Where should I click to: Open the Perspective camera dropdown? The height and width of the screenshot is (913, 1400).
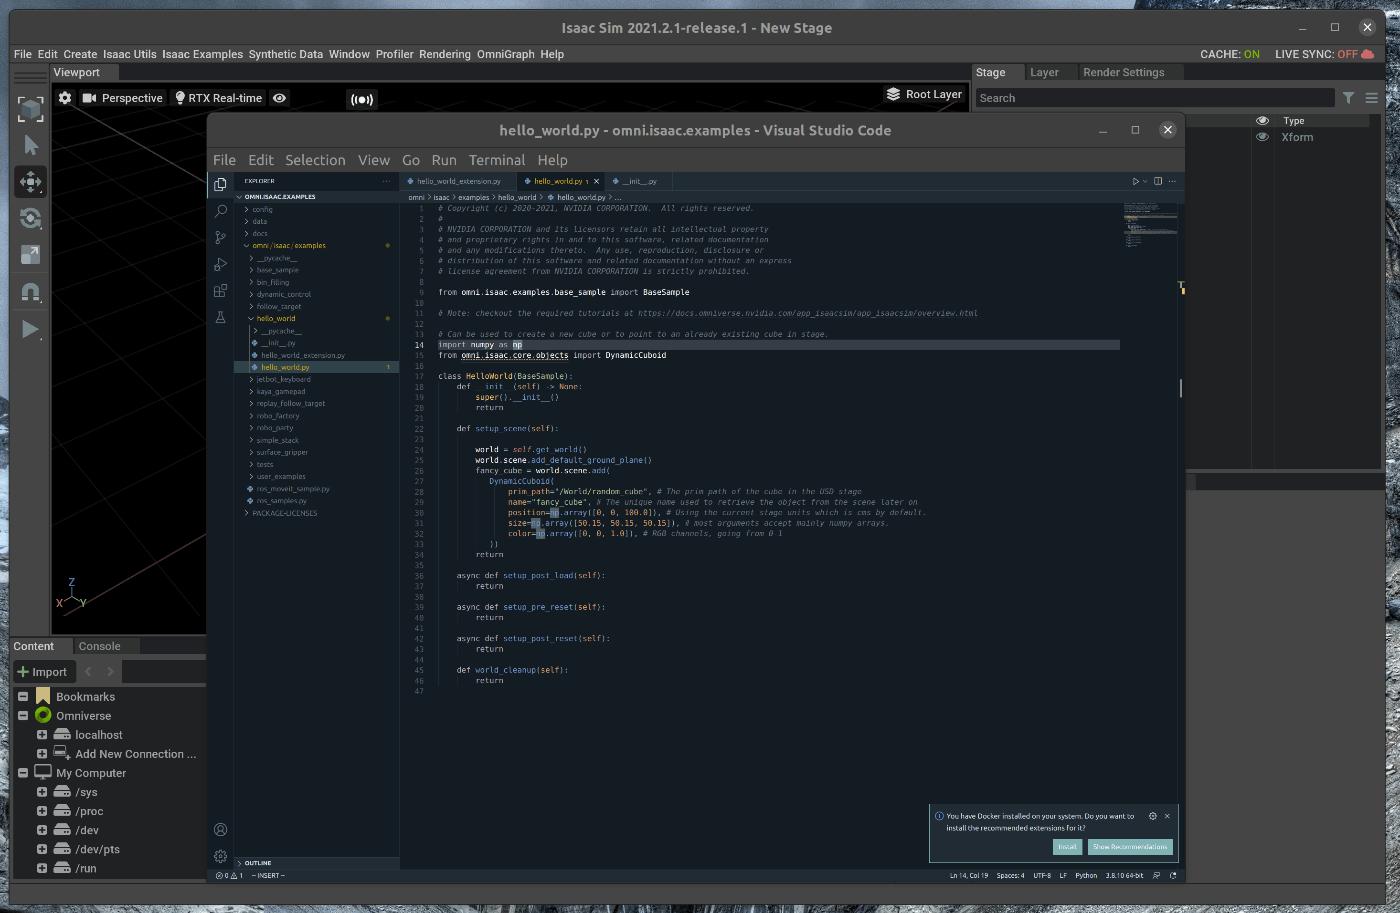click(x=122, y=98)
